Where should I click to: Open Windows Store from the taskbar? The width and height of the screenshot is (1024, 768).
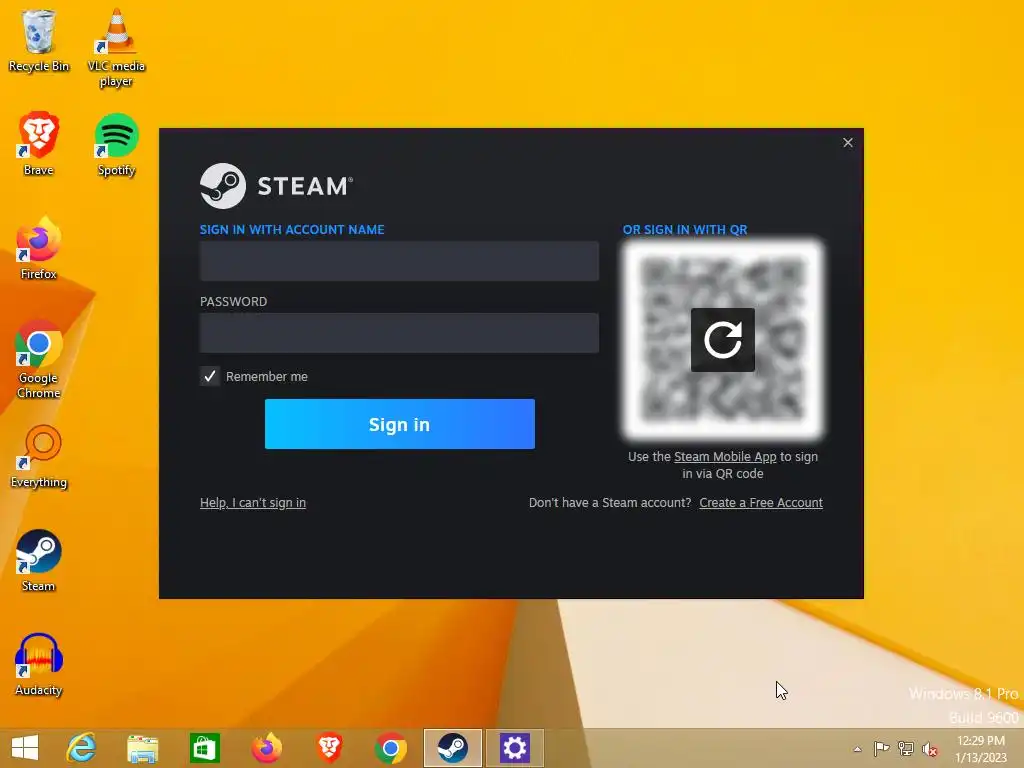point(204,748)
